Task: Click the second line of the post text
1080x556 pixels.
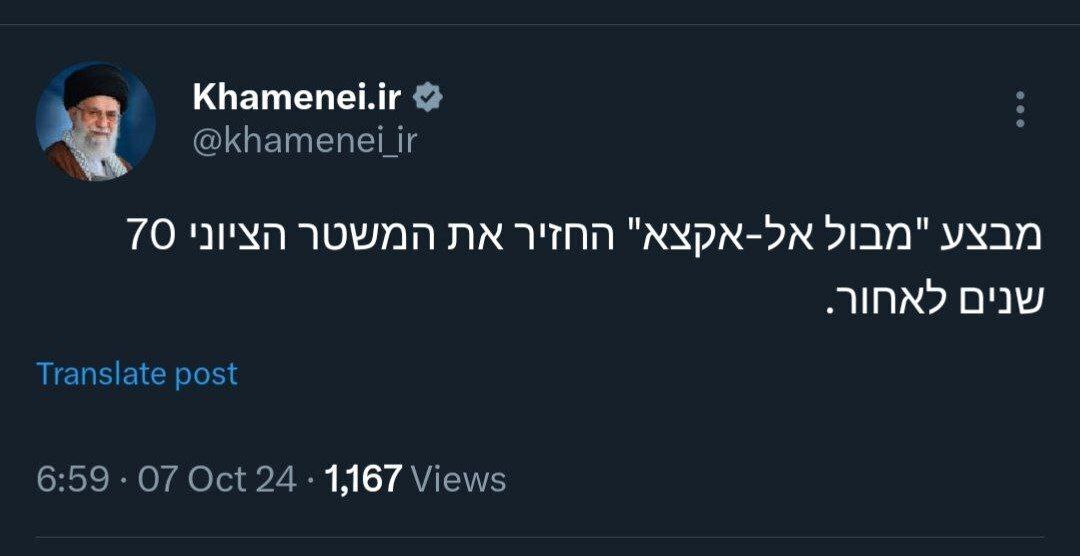Action: coord(934,297)
